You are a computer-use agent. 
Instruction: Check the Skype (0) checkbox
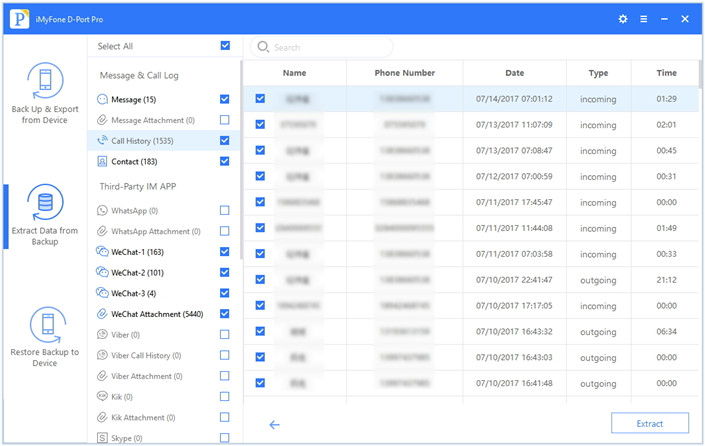[225, 437]
